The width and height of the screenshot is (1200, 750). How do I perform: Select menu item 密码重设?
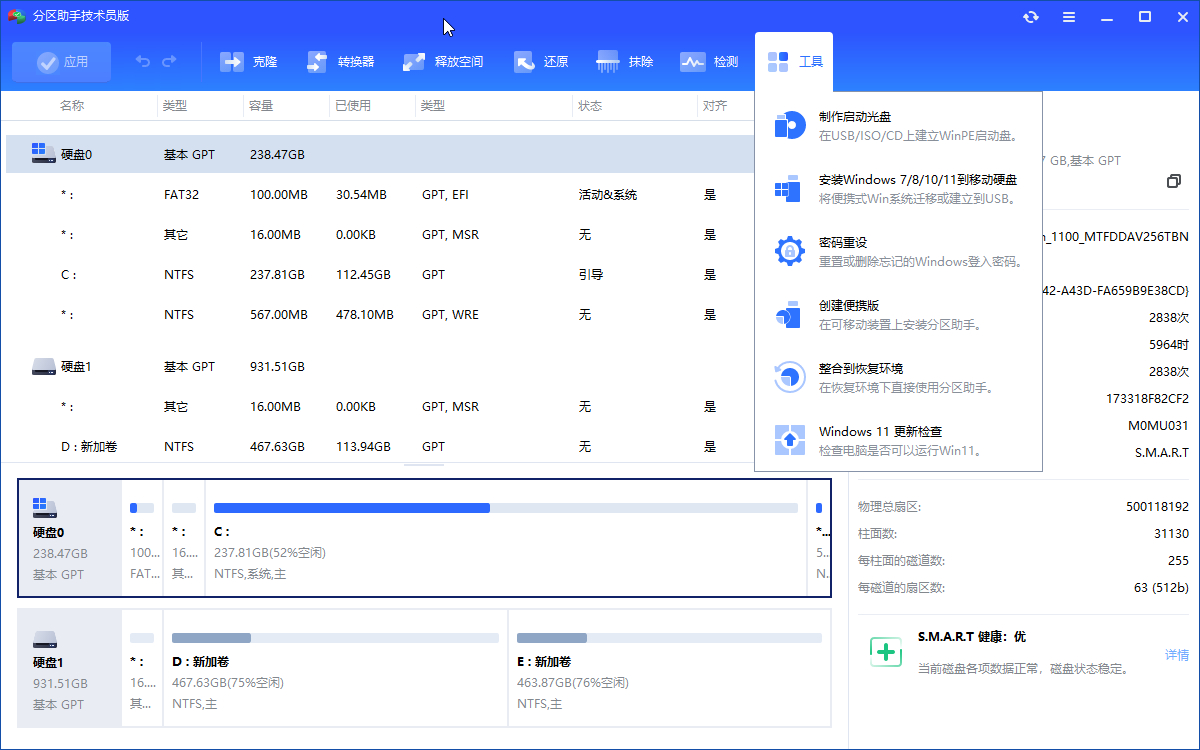click(898, 251)
